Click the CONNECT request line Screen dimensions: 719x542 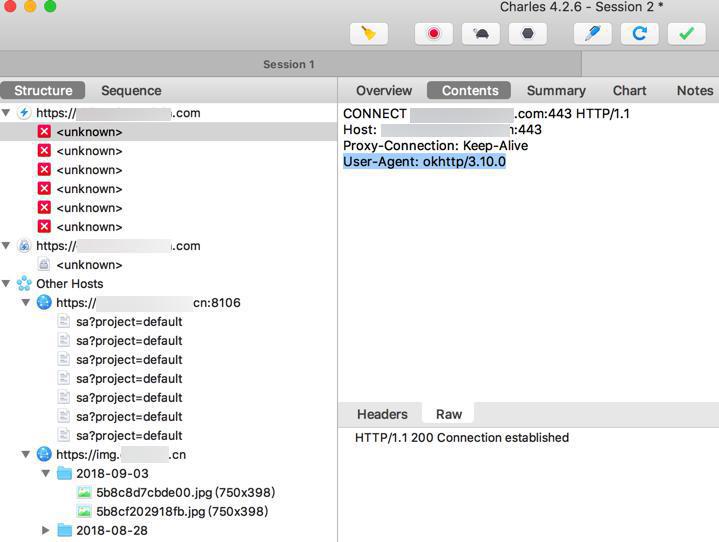(487, 114)
